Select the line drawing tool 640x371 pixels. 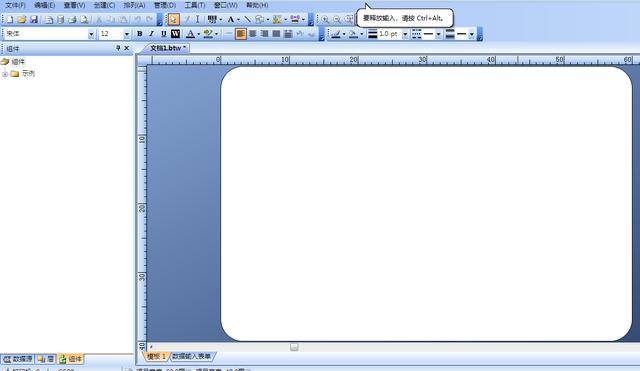coord(247,19)
